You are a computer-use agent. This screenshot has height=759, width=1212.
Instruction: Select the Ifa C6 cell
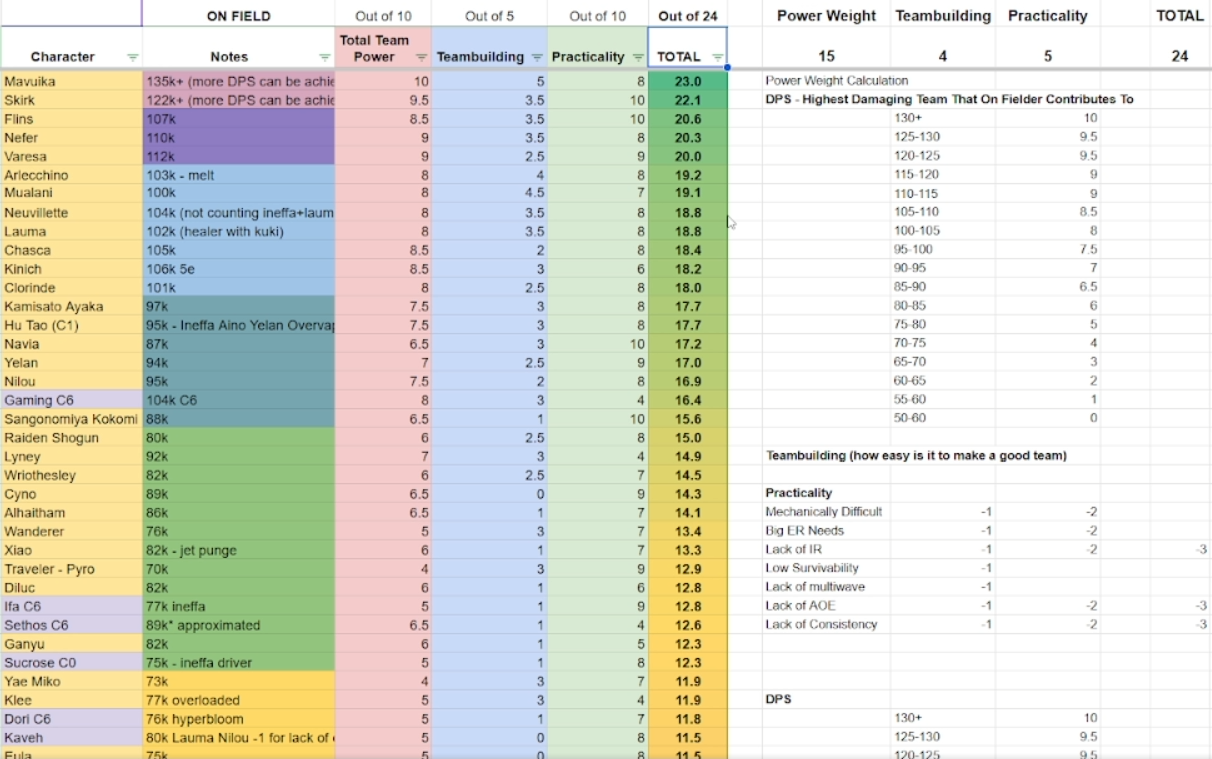coord(71,606)
